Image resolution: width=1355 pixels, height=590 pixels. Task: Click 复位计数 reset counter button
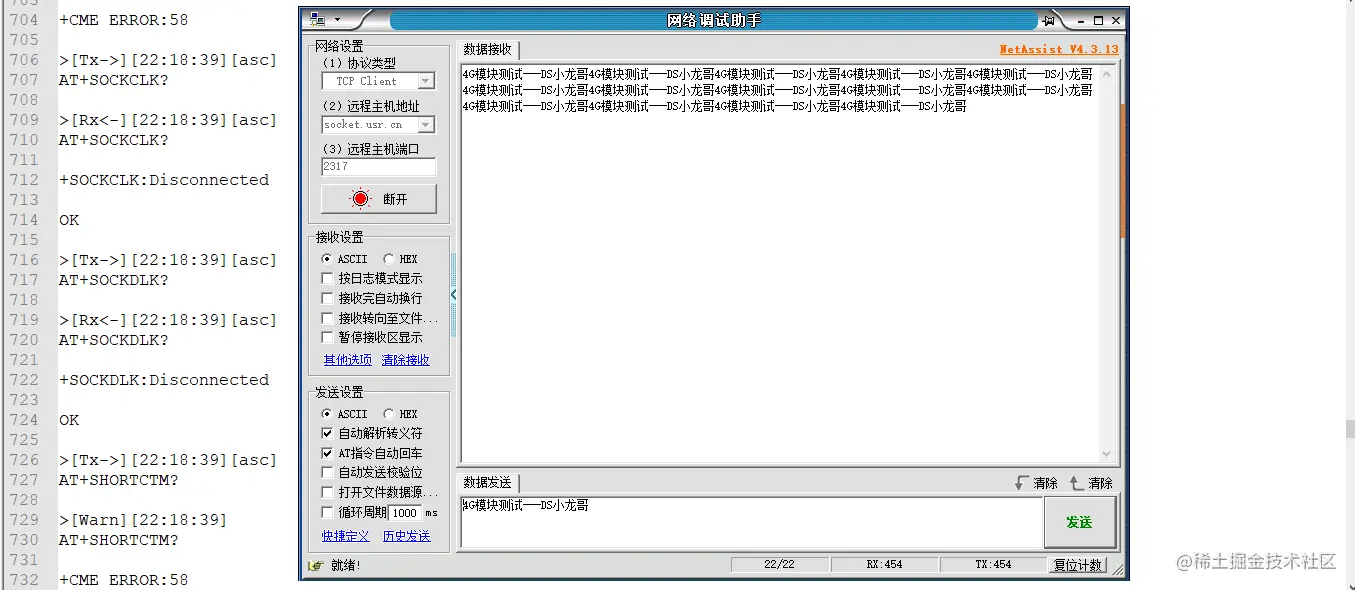coord(1078,565)
